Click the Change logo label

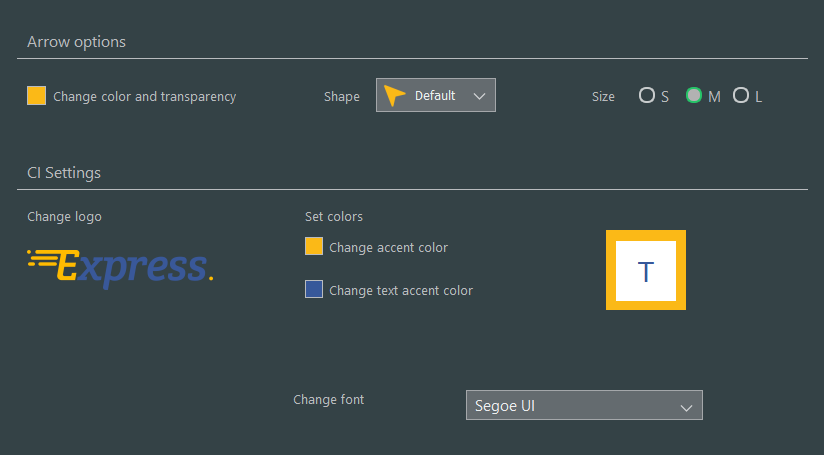click(64, 216)
